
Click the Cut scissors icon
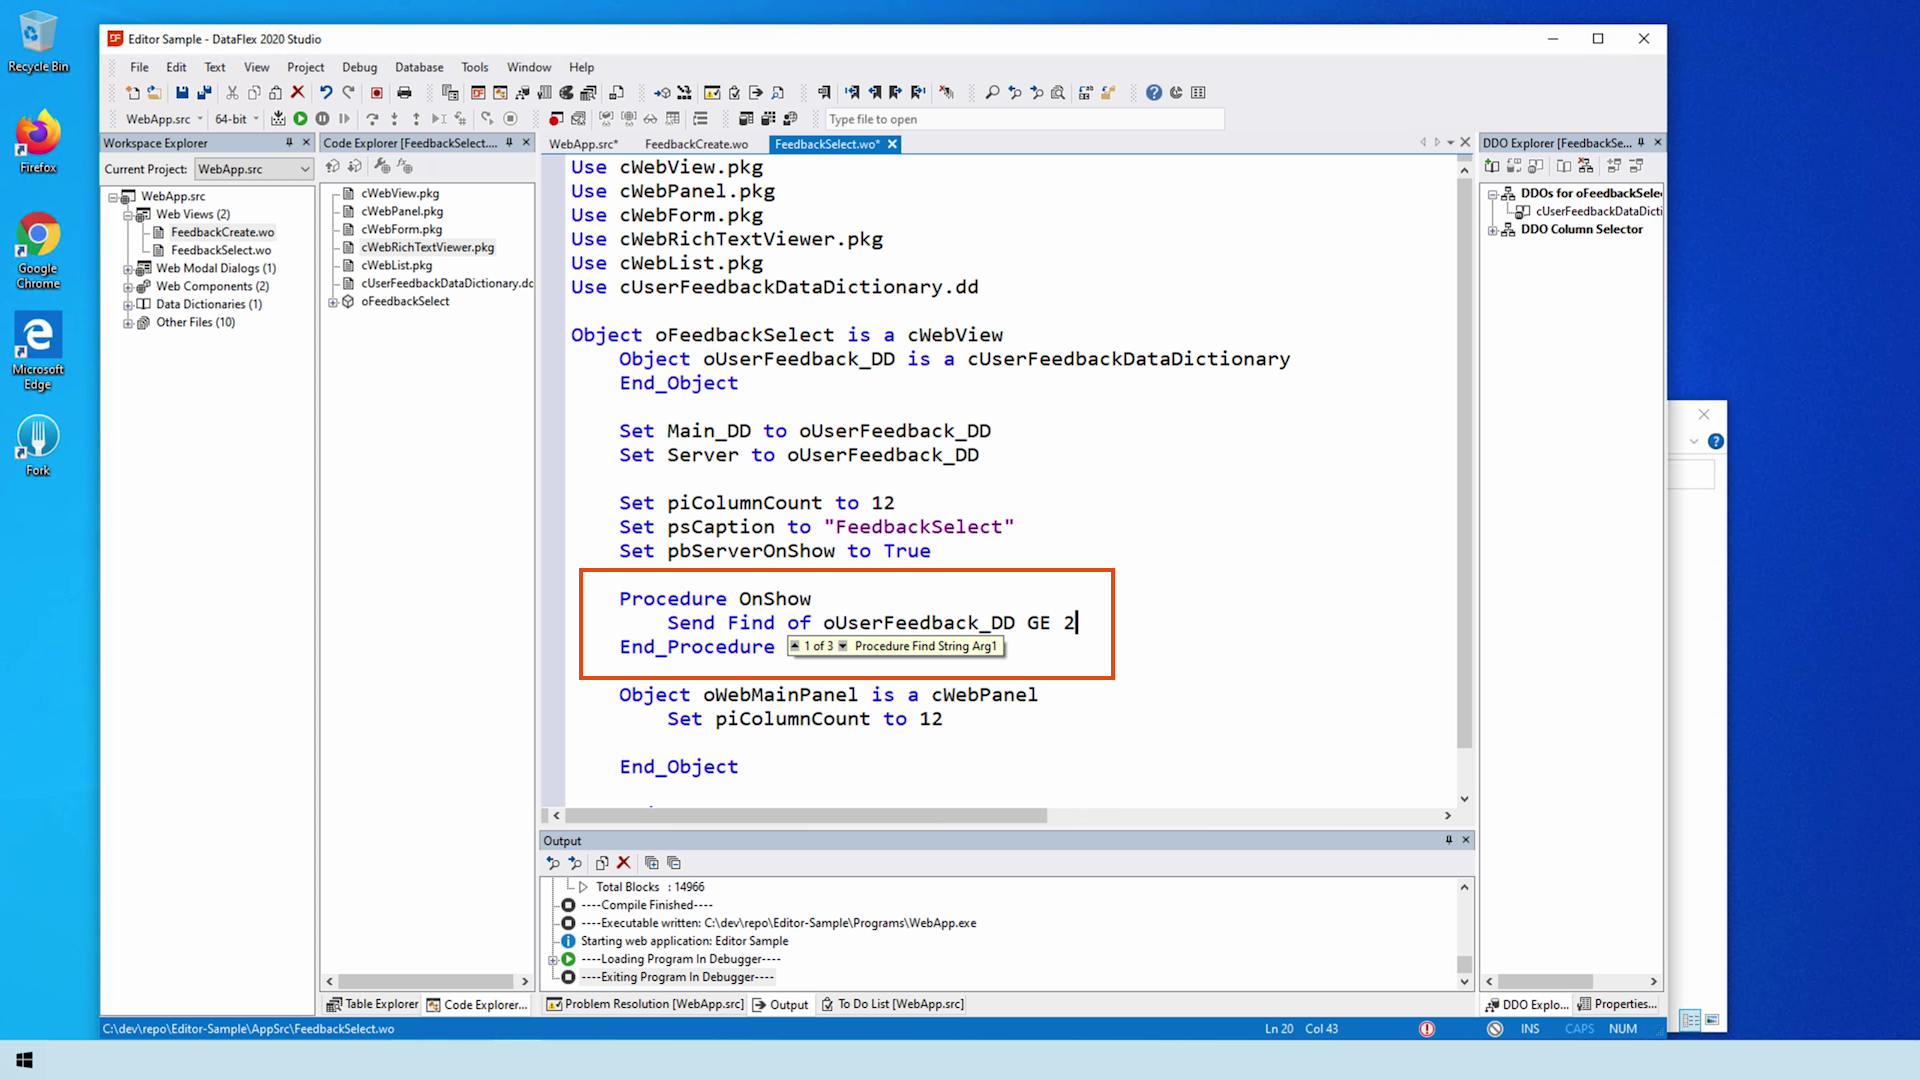232,93
